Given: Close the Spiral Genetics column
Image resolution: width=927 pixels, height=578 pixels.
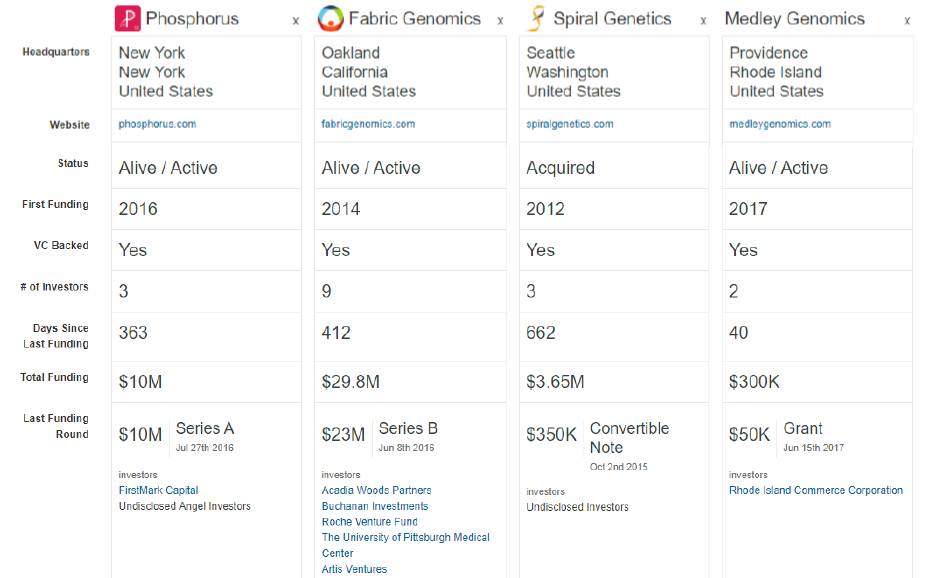Looking at the screenshot, I should (703, 21).
